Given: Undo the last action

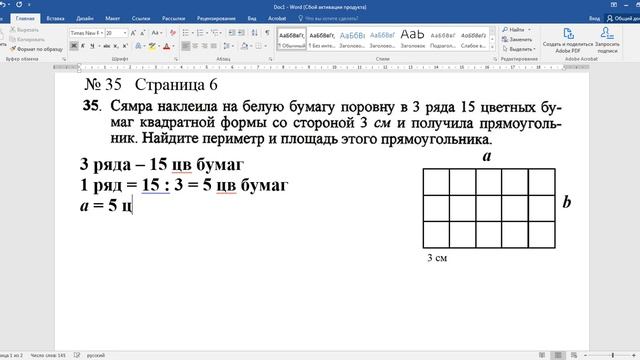Looking at the screenshot, I should 2,4.
